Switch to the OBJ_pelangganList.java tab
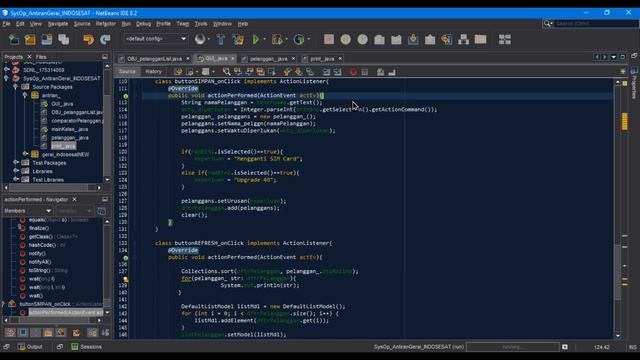640x360 pixels. [154, 59]
